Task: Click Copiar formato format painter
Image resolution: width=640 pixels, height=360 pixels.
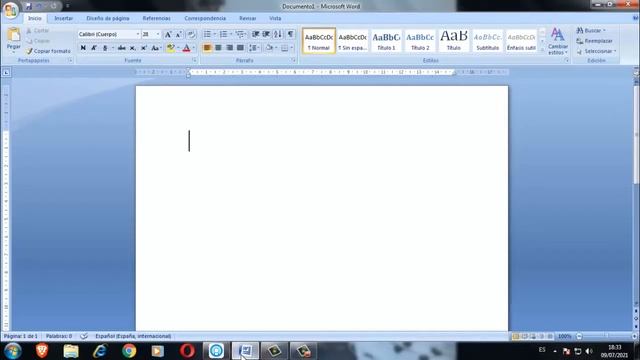Action: pos(48,51)
